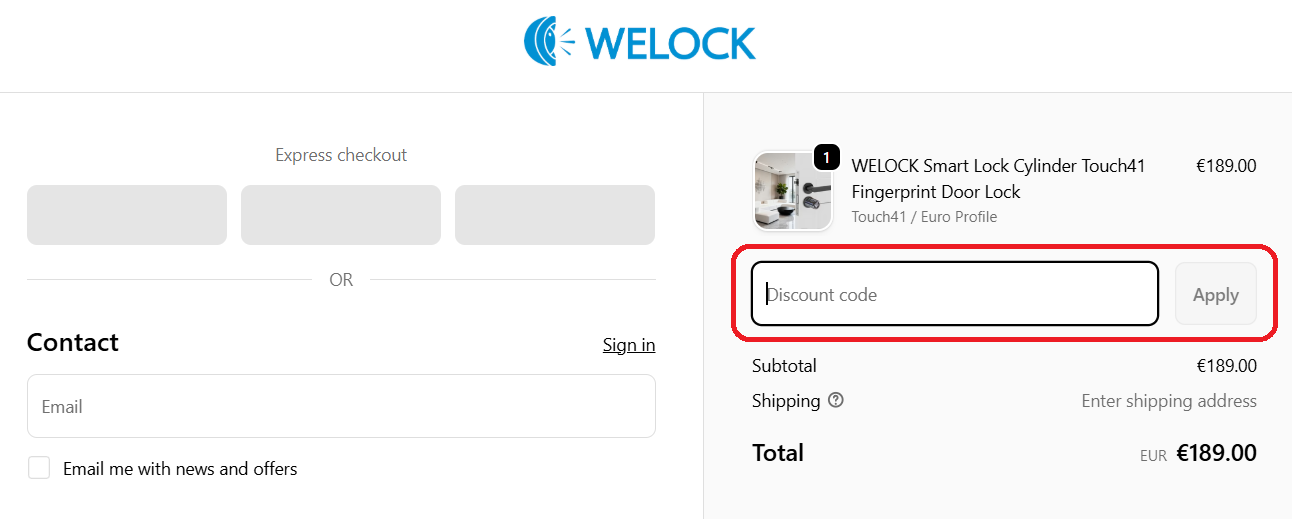
Task: Focus the Discount code input field
Action: pos(954,294)
